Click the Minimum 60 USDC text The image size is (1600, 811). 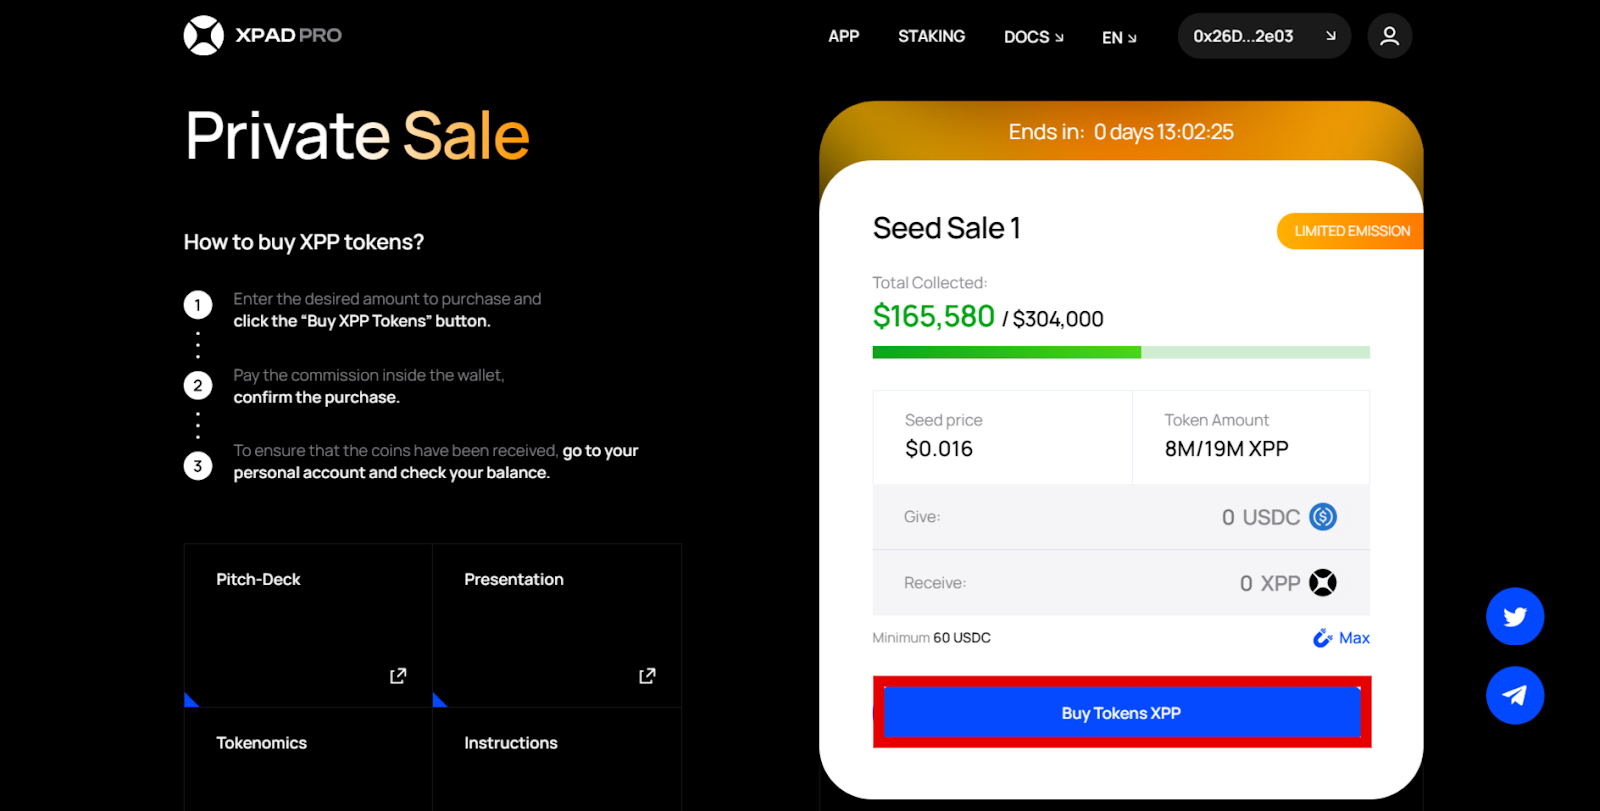[x=931, y=638]
